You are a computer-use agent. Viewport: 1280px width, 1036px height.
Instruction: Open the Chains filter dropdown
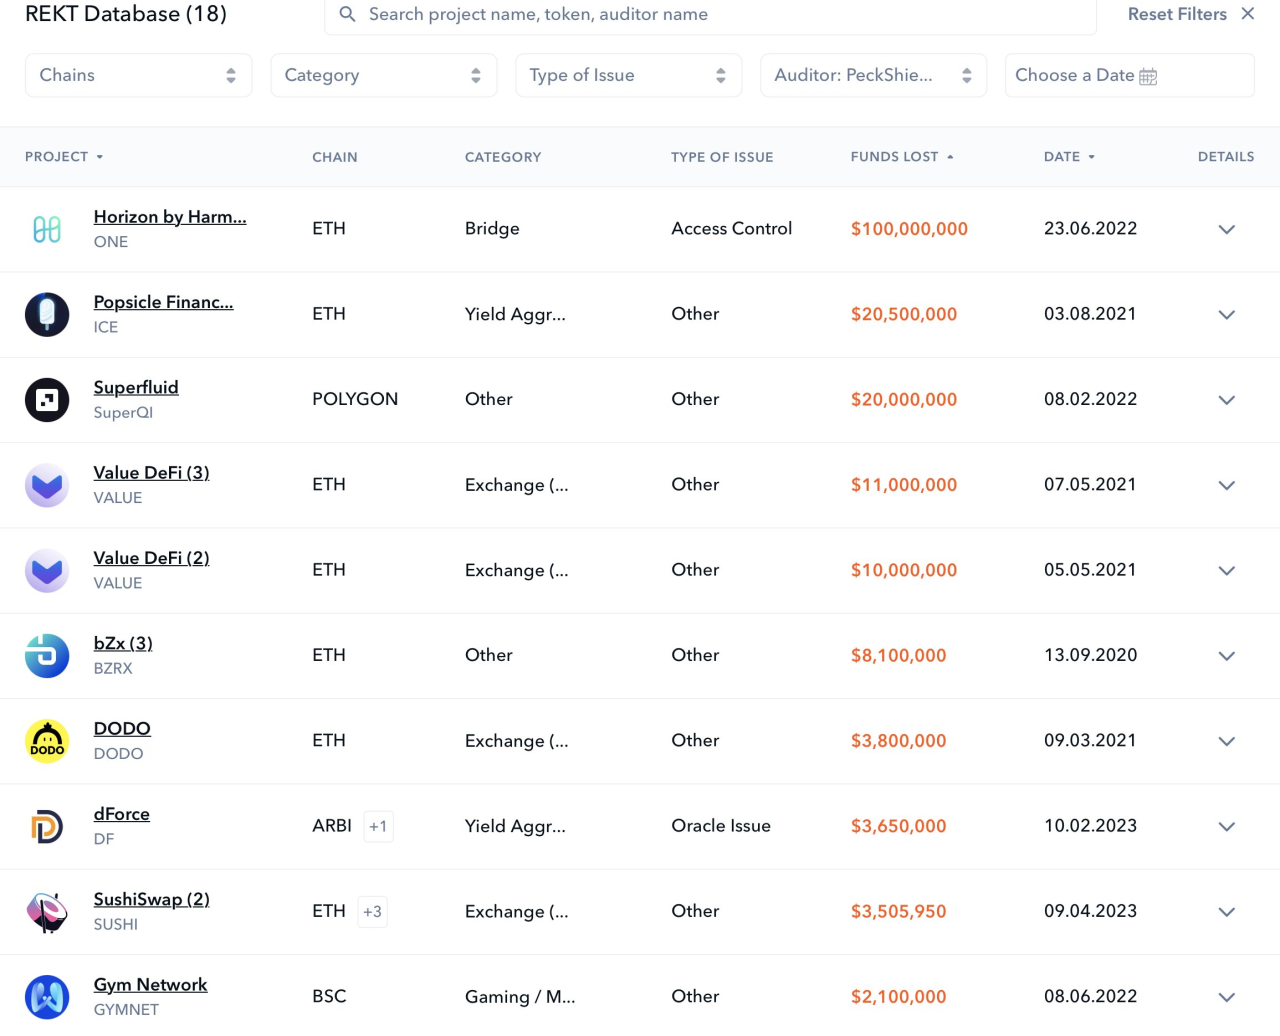(138, 75)
